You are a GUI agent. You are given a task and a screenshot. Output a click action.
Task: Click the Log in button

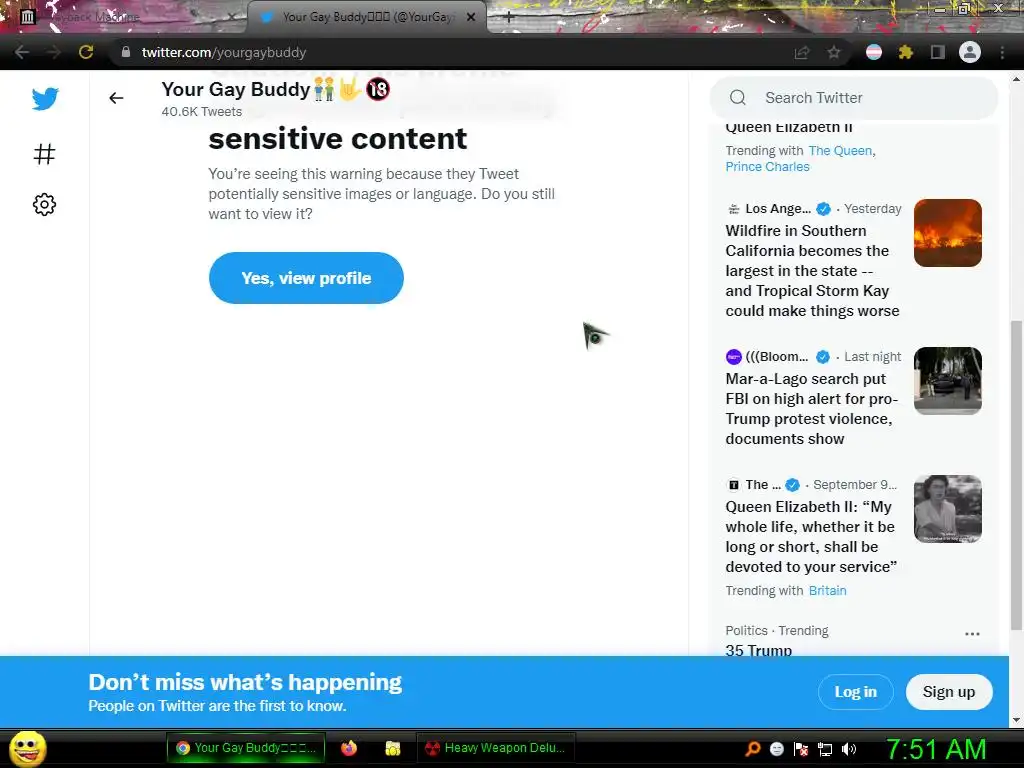pos(856,692)
